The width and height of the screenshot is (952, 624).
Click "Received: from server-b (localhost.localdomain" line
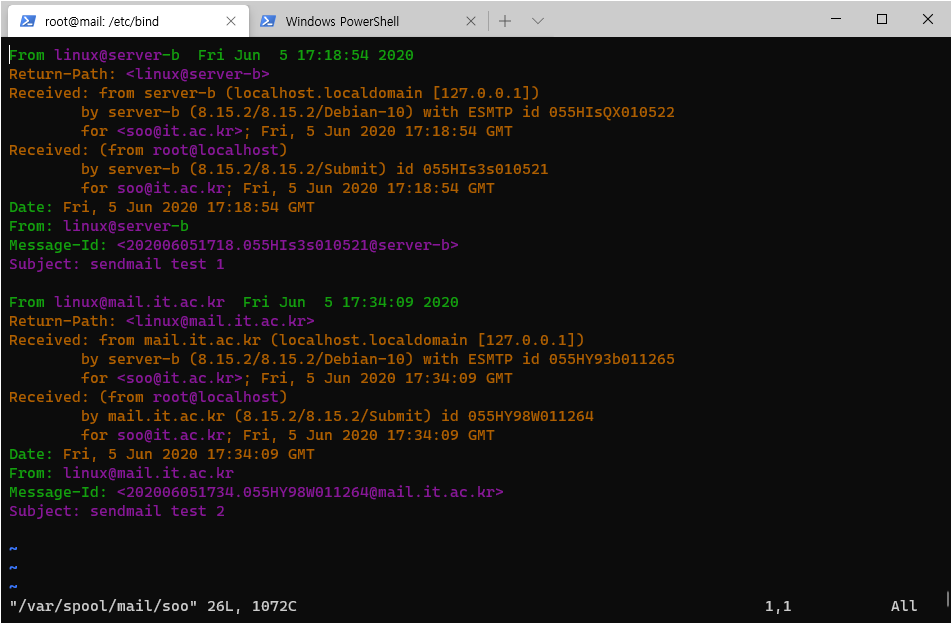(274, 93)
